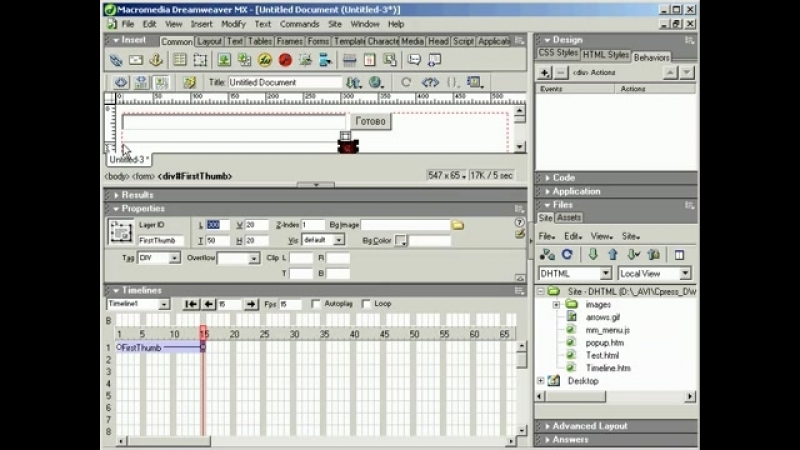Viewport: 800px width, 450px height.
Task: Open Assets tab in Files panel
Action: point(568,218)
